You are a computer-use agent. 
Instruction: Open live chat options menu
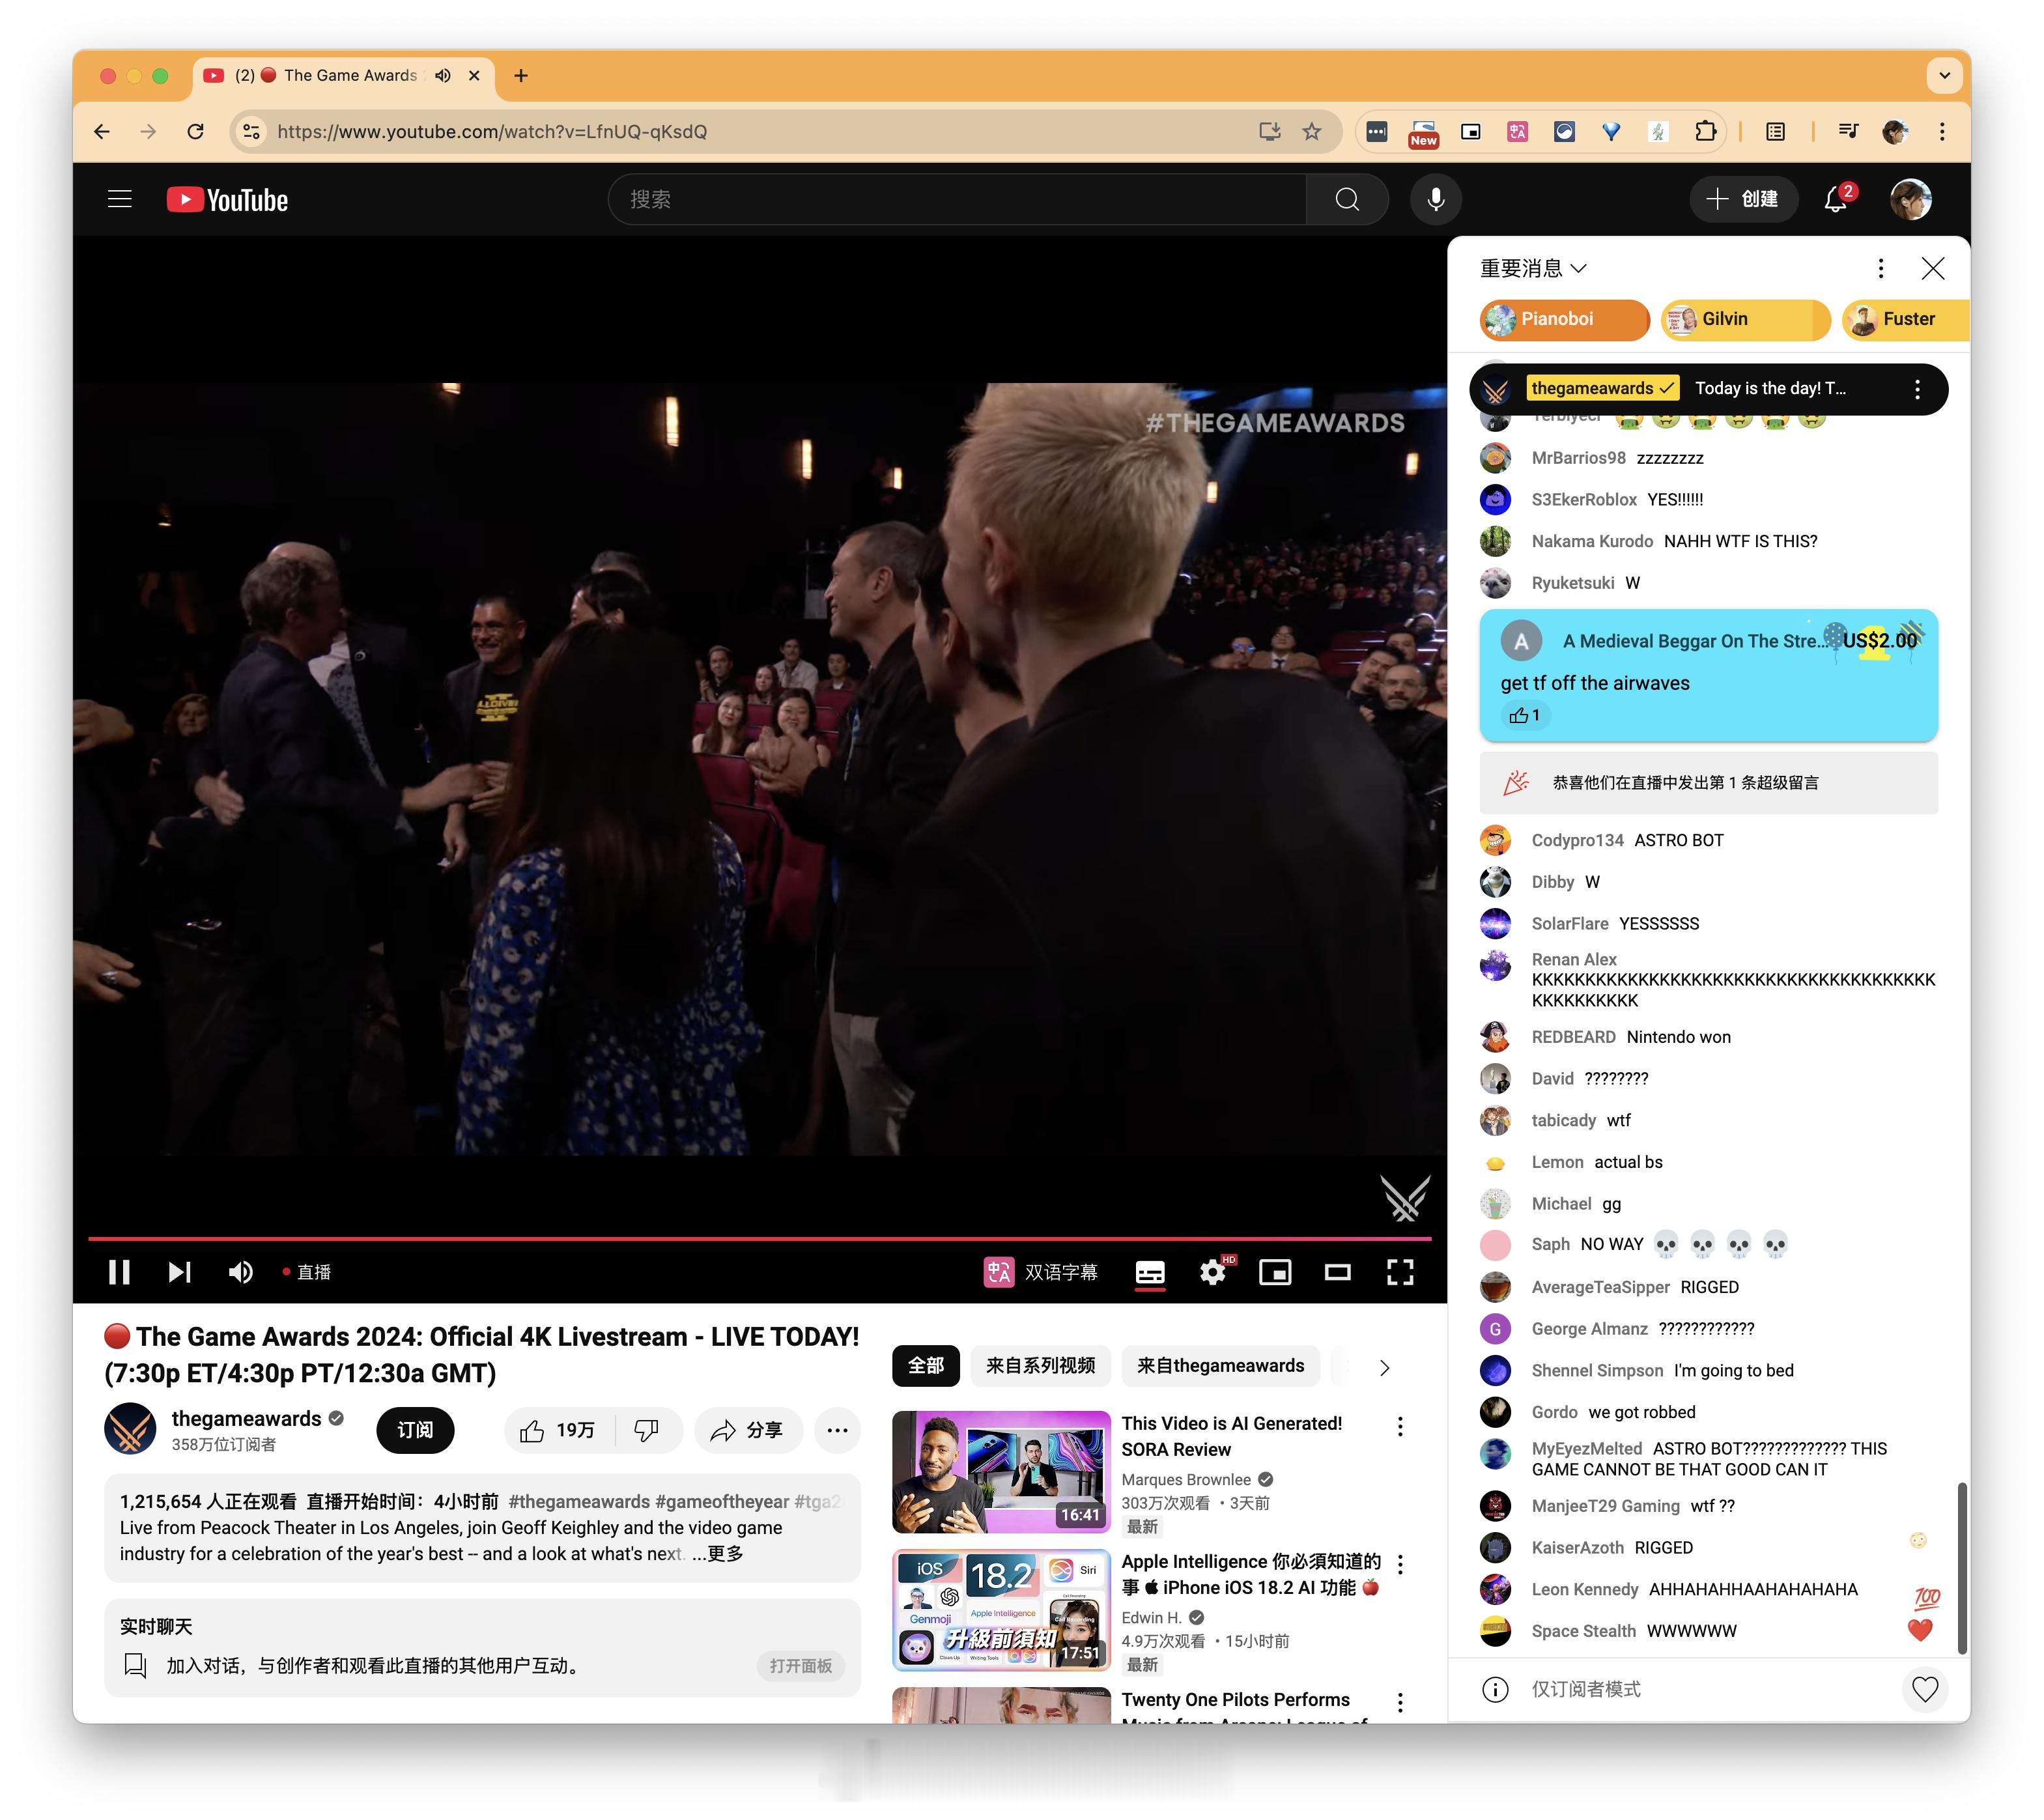[x=1881, y=268]
